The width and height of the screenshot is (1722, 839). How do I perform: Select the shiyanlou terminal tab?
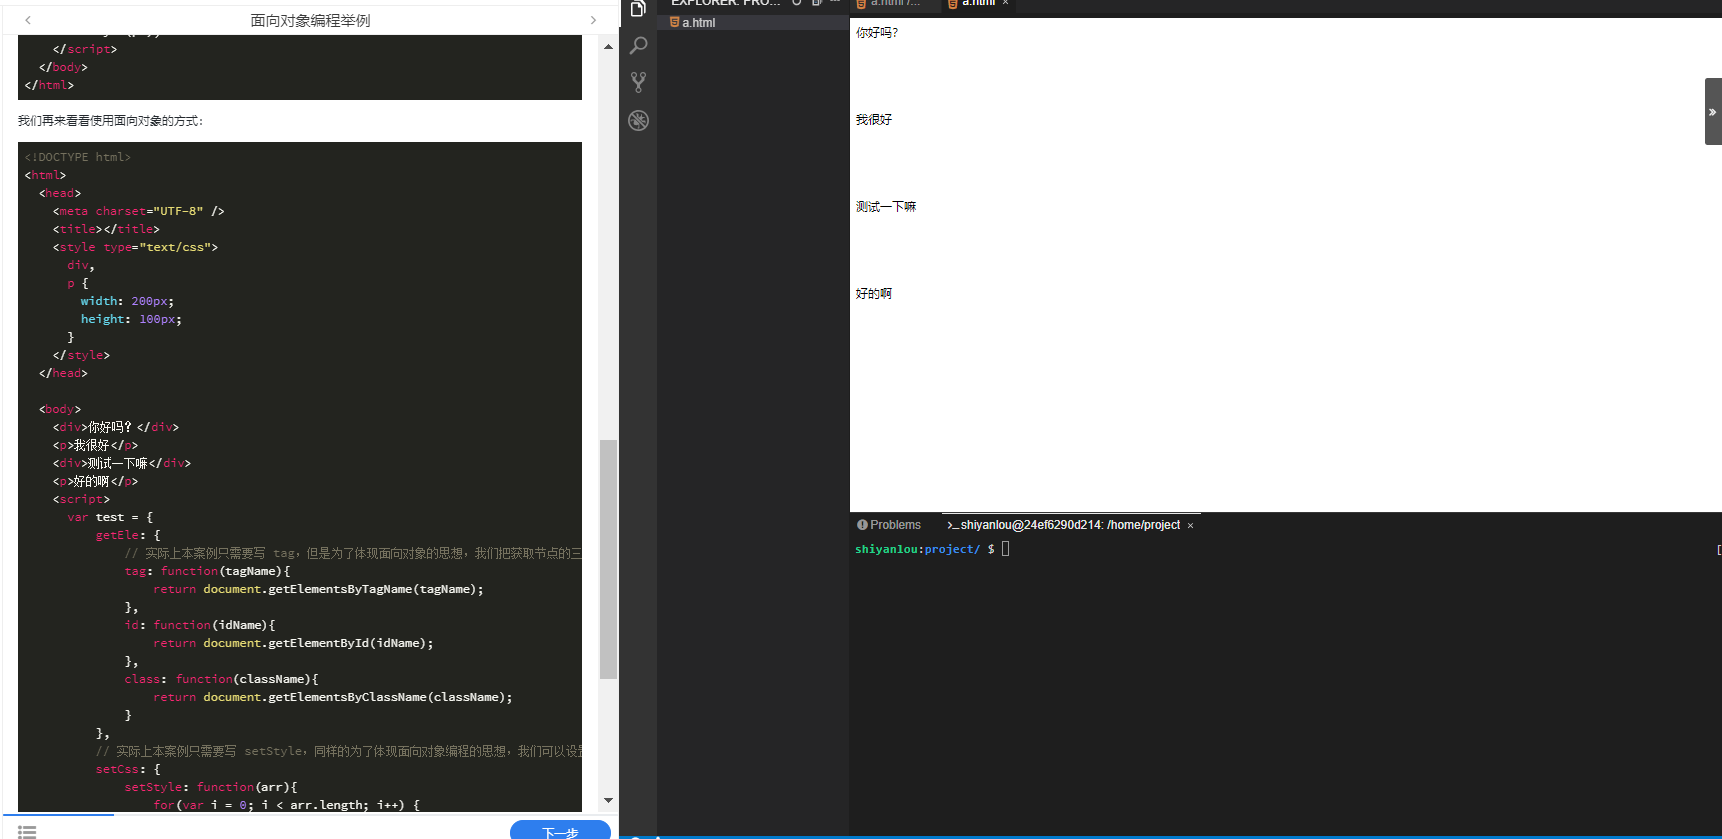click(x=1066, y=525)
